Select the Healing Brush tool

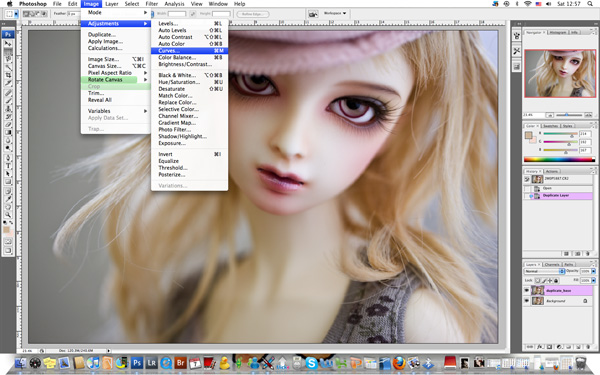pyautogui.click(x=8, y=93)
